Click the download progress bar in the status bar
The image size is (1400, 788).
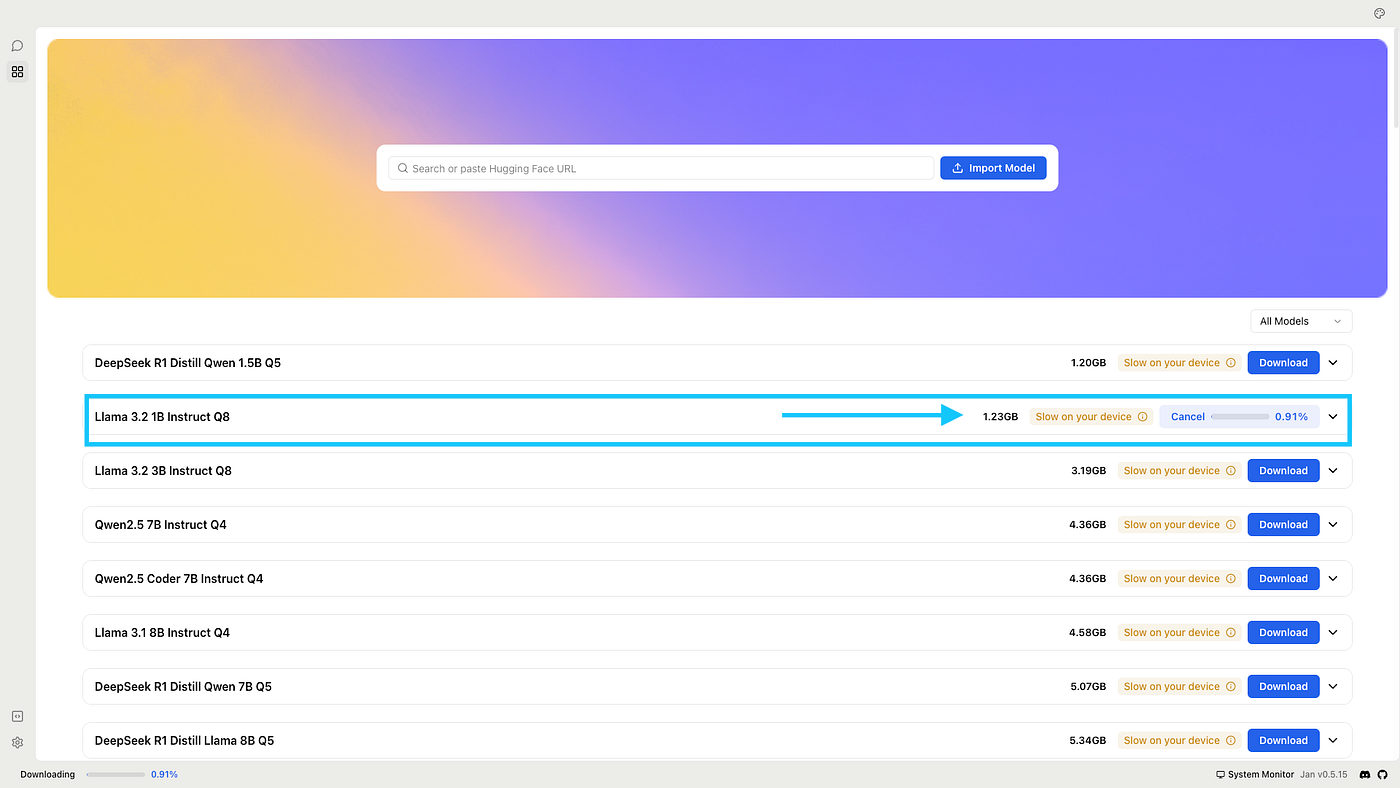coord(115,775)
